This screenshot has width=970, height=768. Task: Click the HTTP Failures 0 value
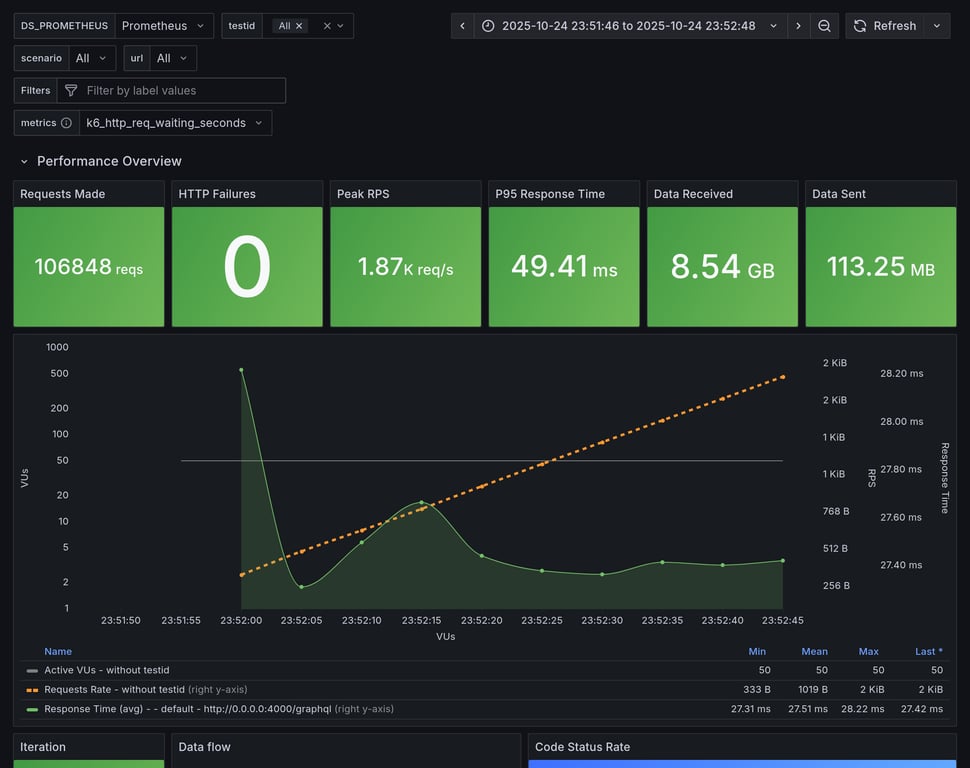(247, 267)
